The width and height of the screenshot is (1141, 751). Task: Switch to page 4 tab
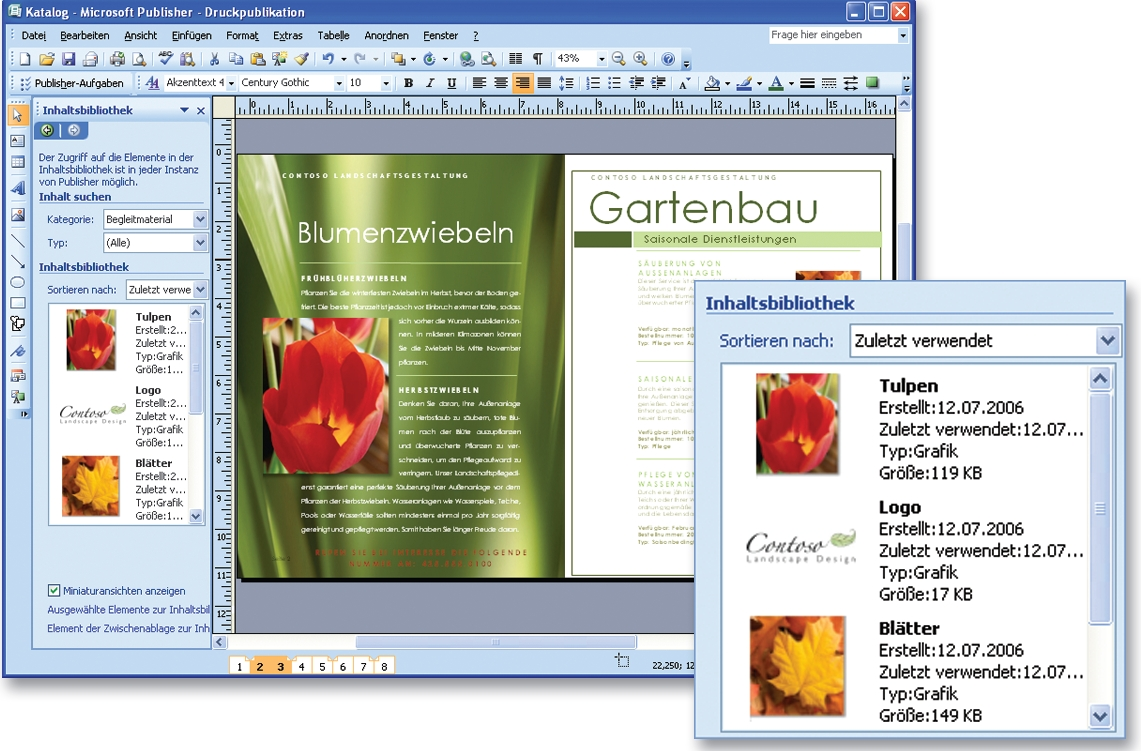click(x=301, y=666)
